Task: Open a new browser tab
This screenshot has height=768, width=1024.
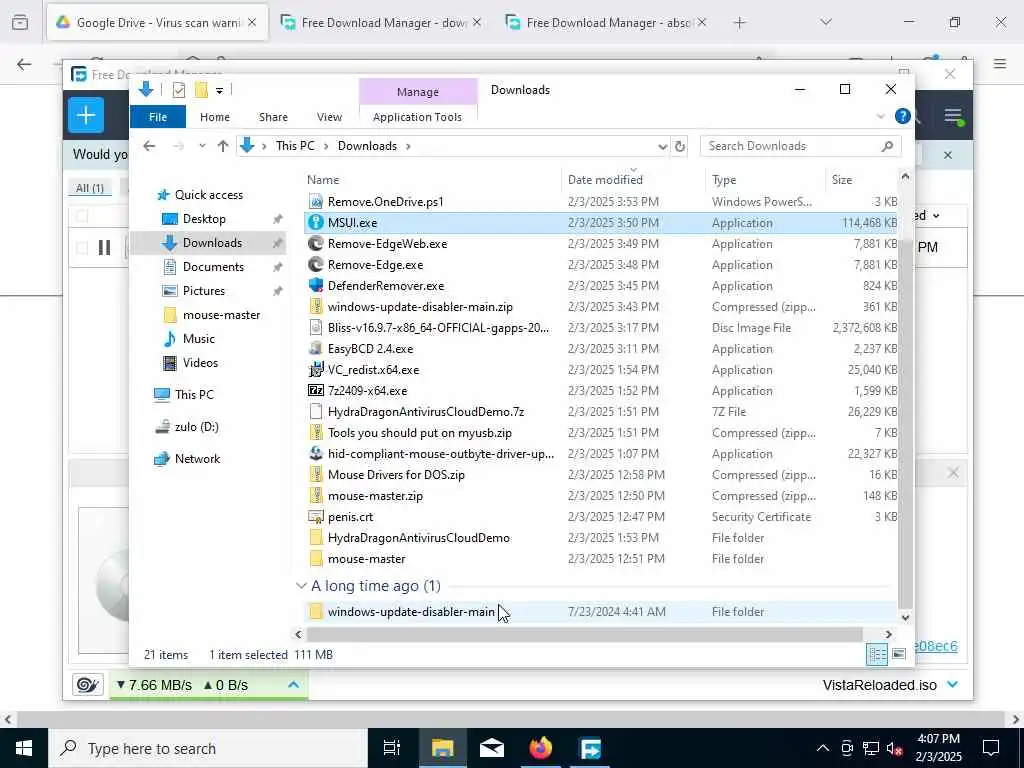Action: [x=739, y=22]
